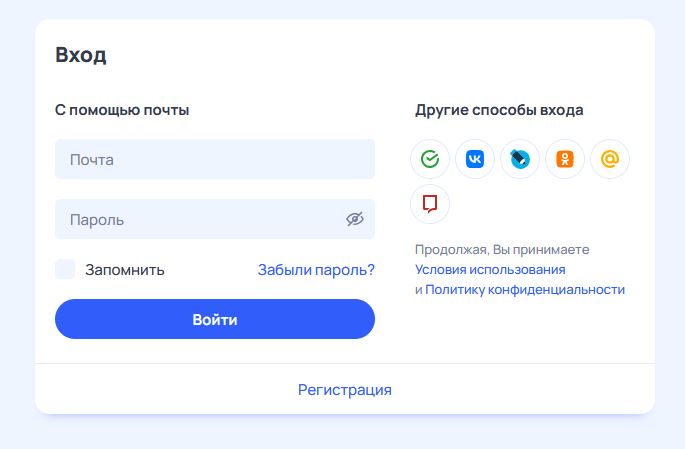Sign in with the green Sber ID icon

[430, 159]
